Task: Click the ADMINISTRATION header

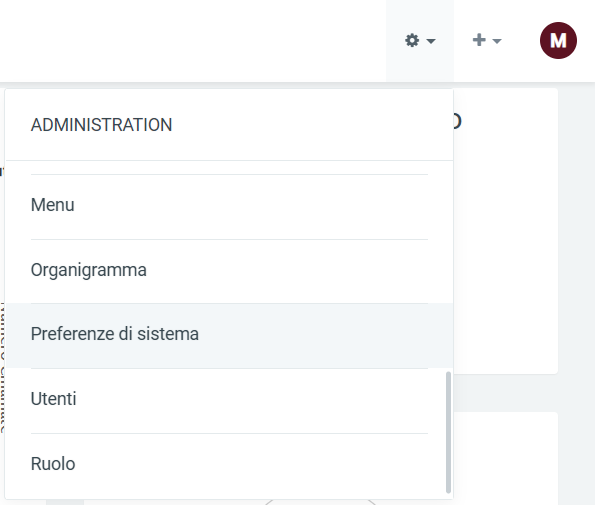Action: [x=101, y=125]
